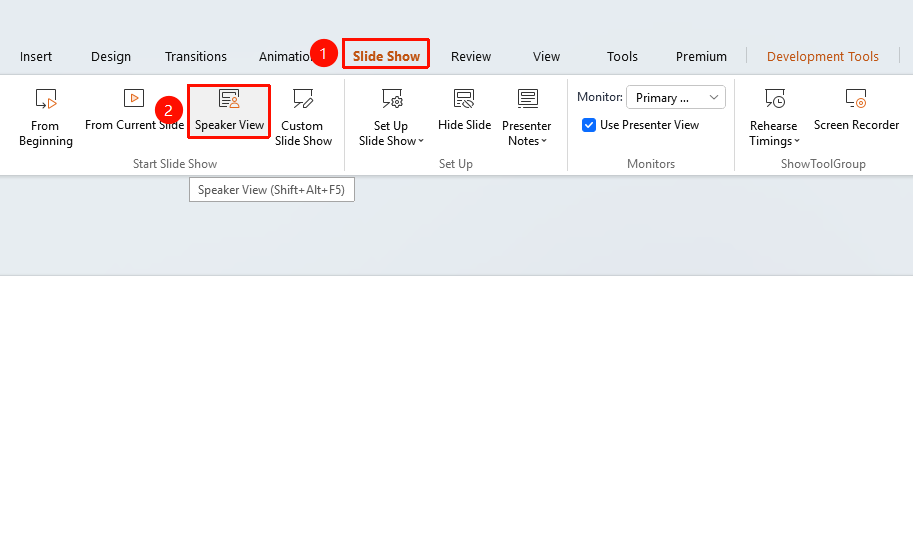The height and width of the screenshot is (536, 913).
Task: Launch Speaker View
Action: click(x=229, y=111)
